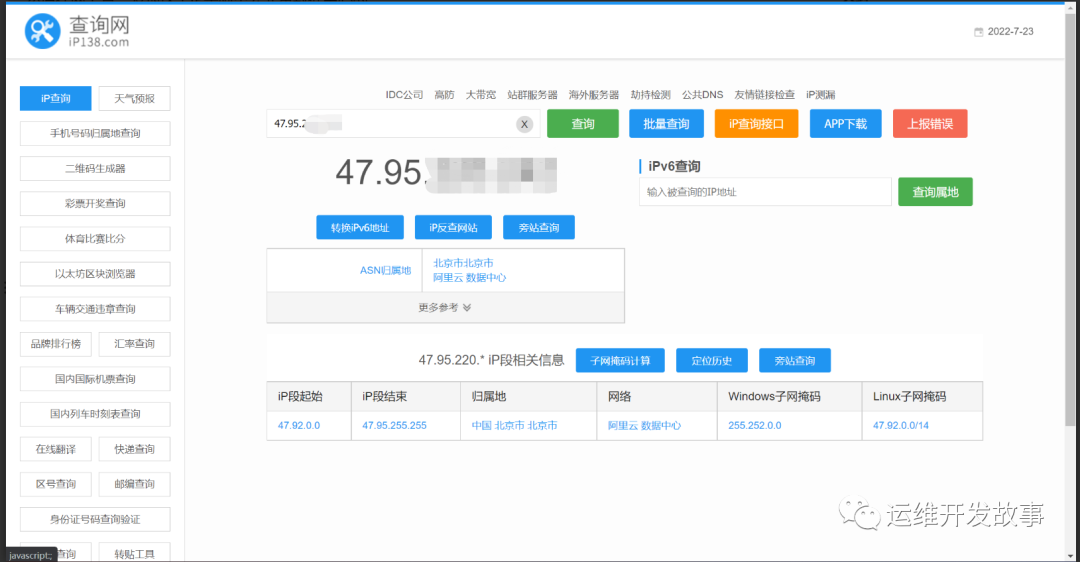Report an error via 上报错误
The image size is (1080, 562).
(x=930, y=124)
